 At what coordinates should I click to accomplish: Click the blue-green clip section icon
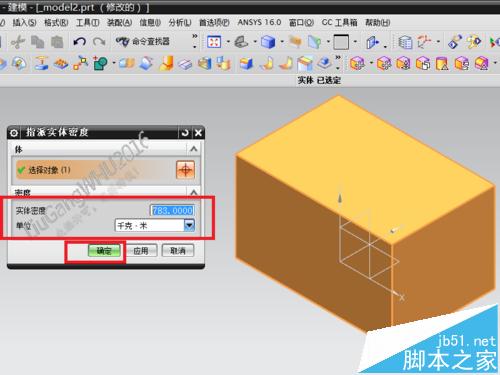(314, 42)
